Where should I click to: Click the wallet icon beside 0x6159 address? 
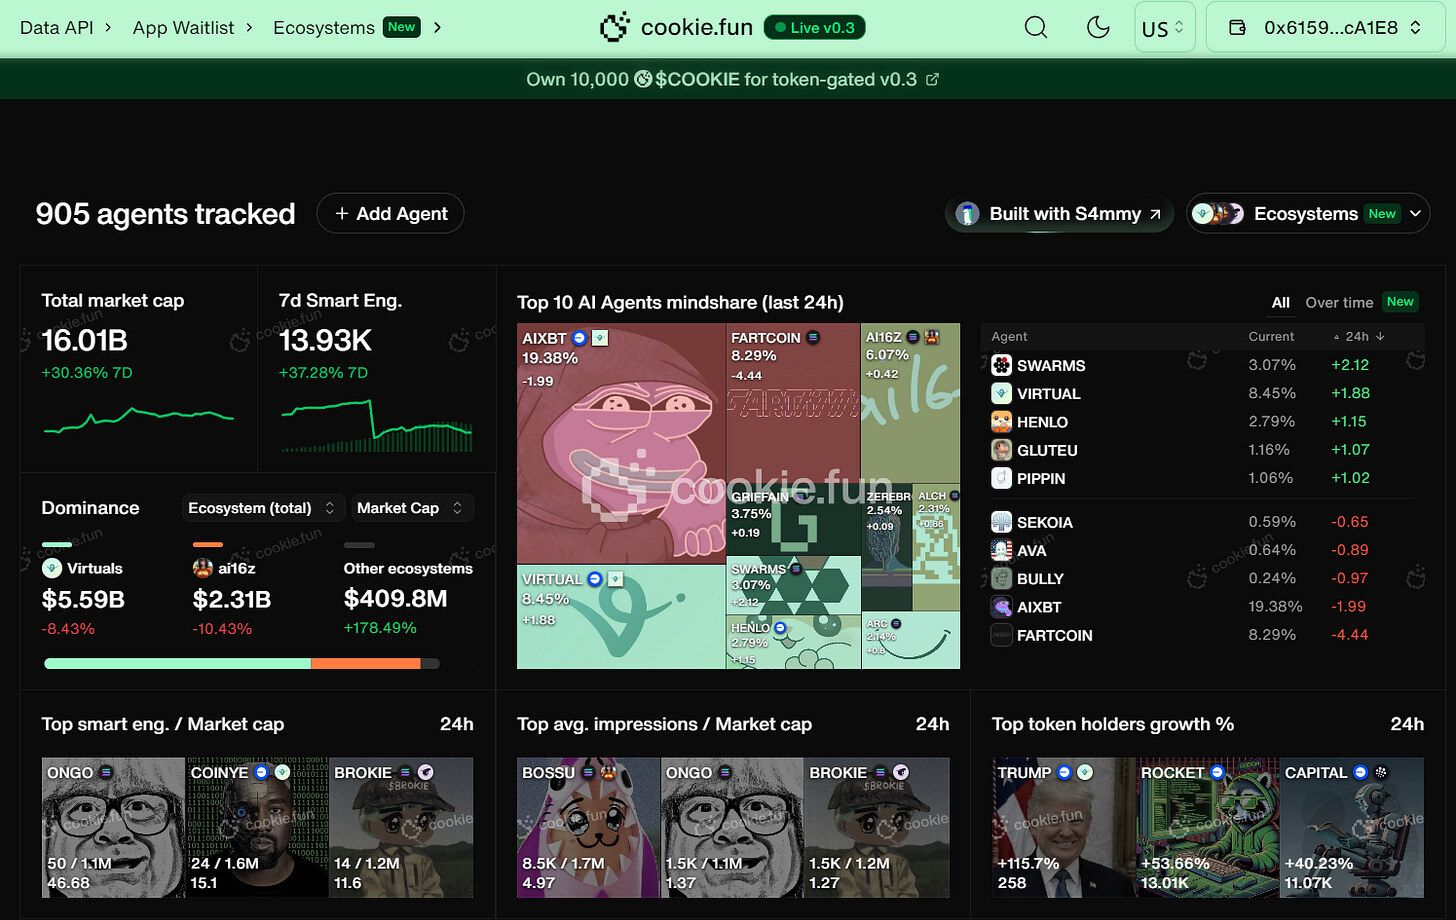click(x=1237, y=28)
